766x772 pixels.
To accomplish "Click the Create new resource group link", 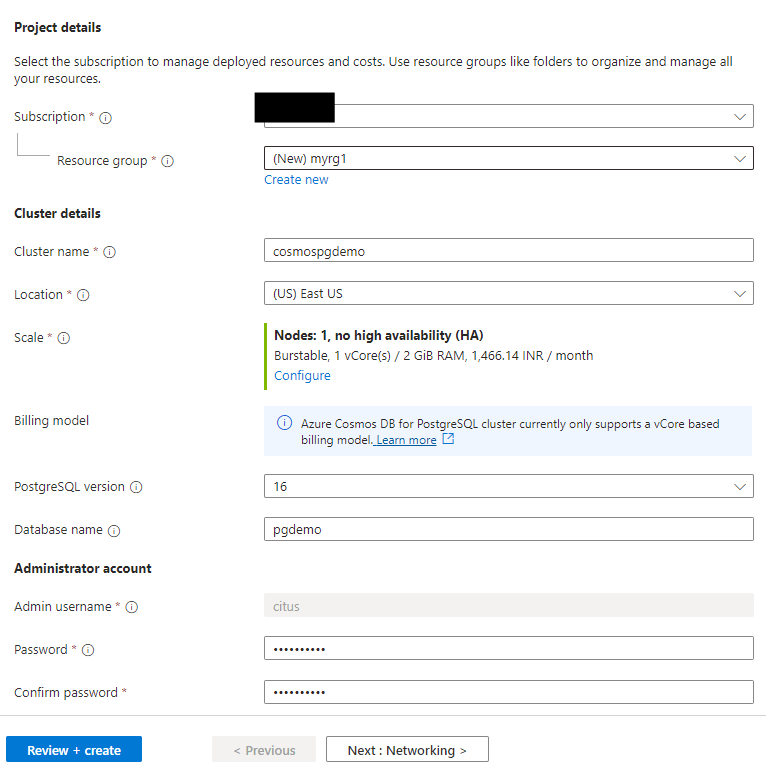I will click(296, 180).
